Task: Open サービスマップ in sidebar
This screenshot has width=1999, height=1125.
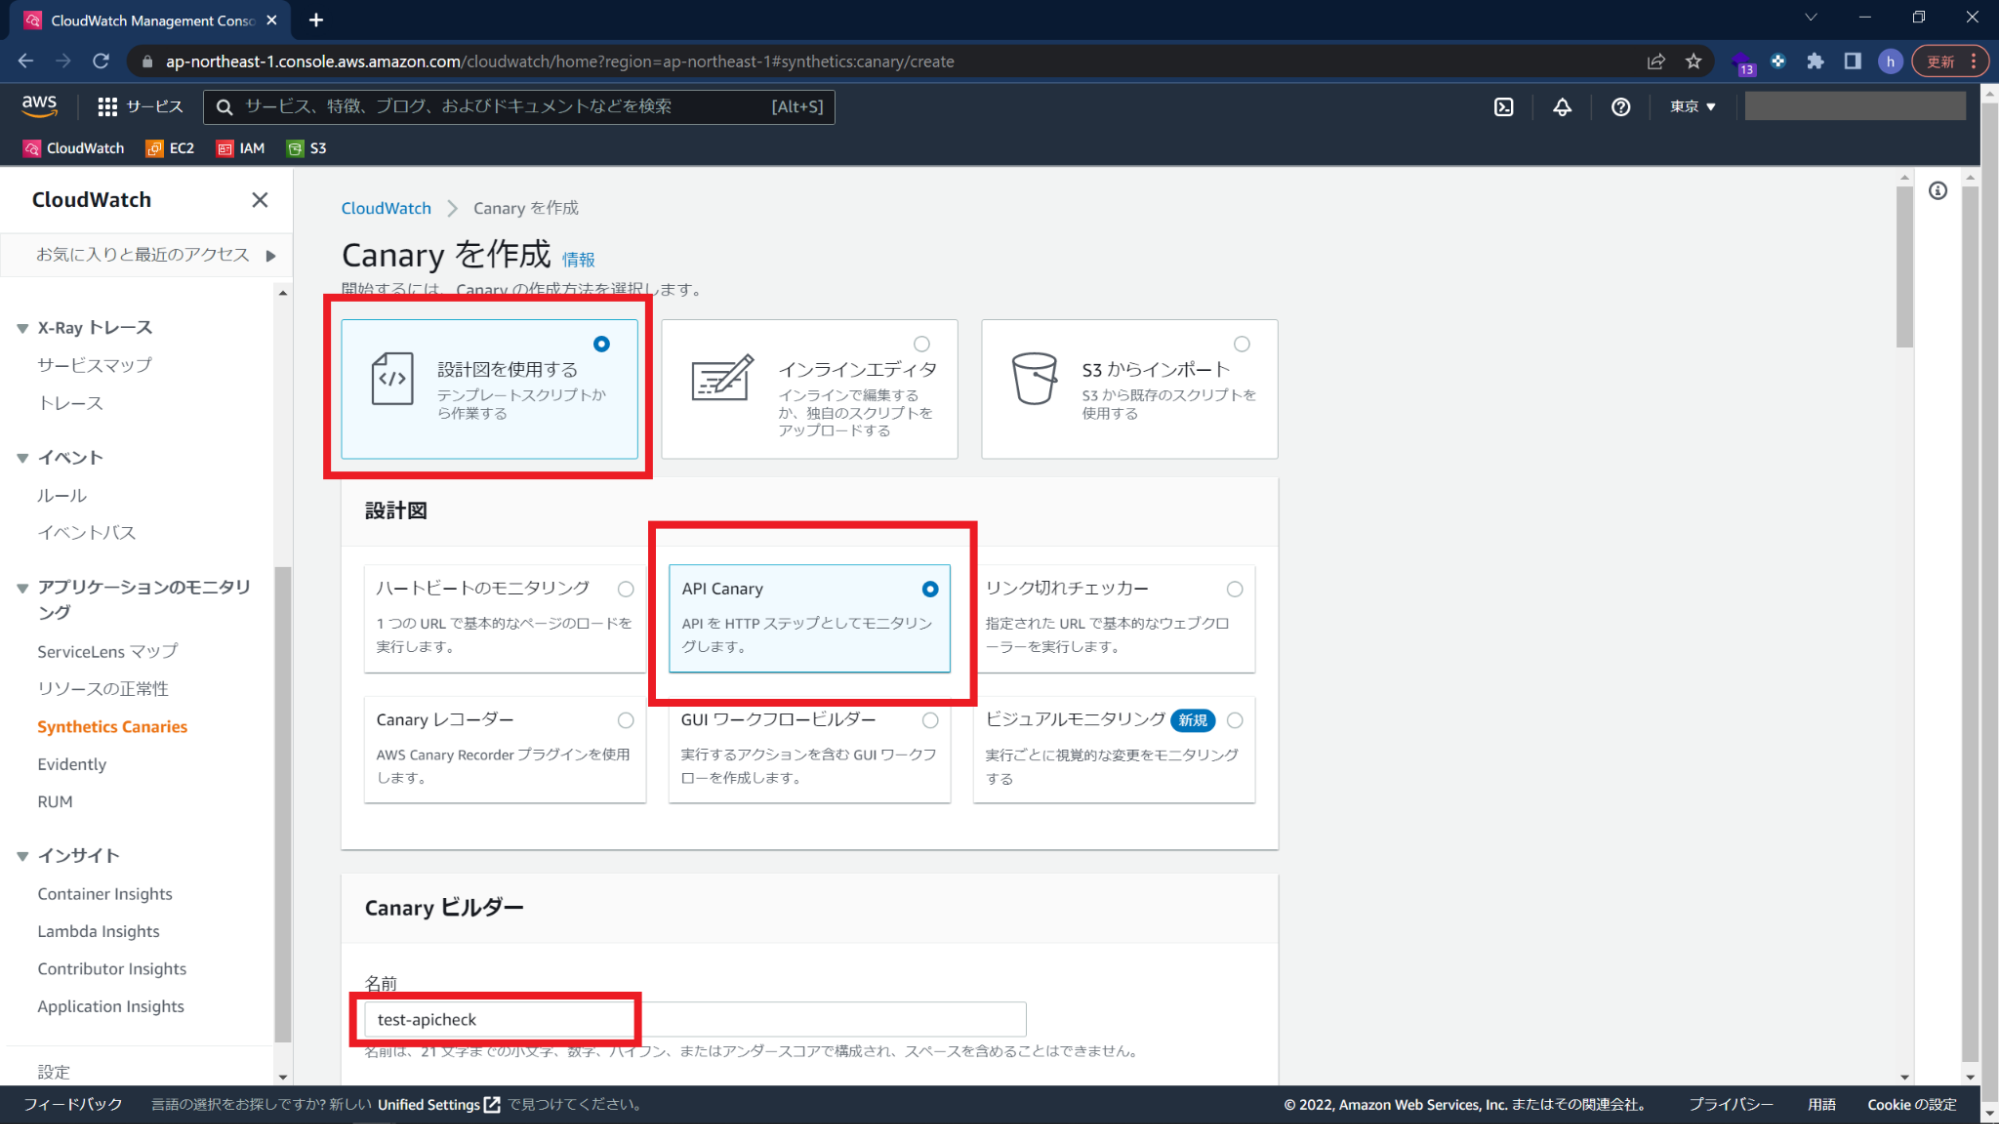Action: click(95, 365)
